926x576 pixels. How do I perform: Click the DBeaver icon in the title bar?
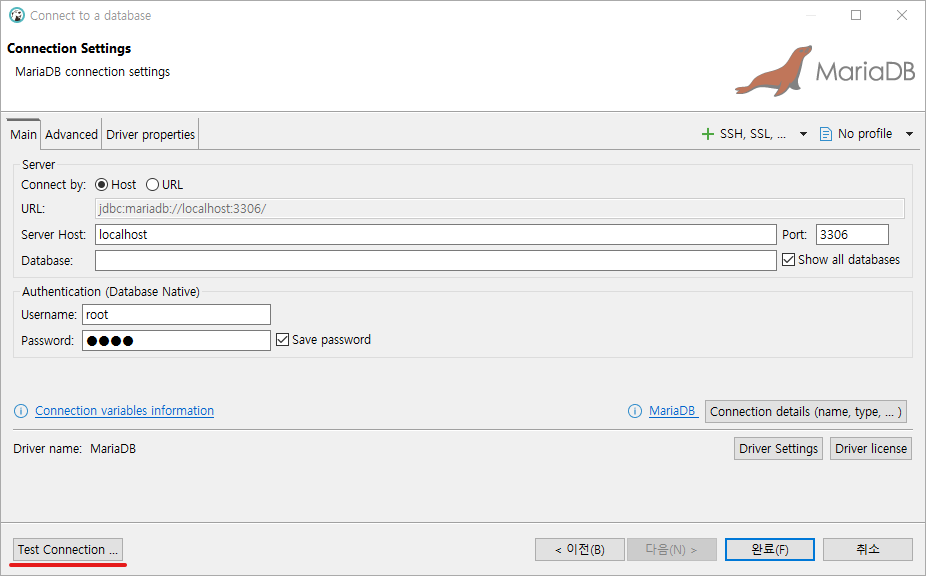tap(17, 15)
